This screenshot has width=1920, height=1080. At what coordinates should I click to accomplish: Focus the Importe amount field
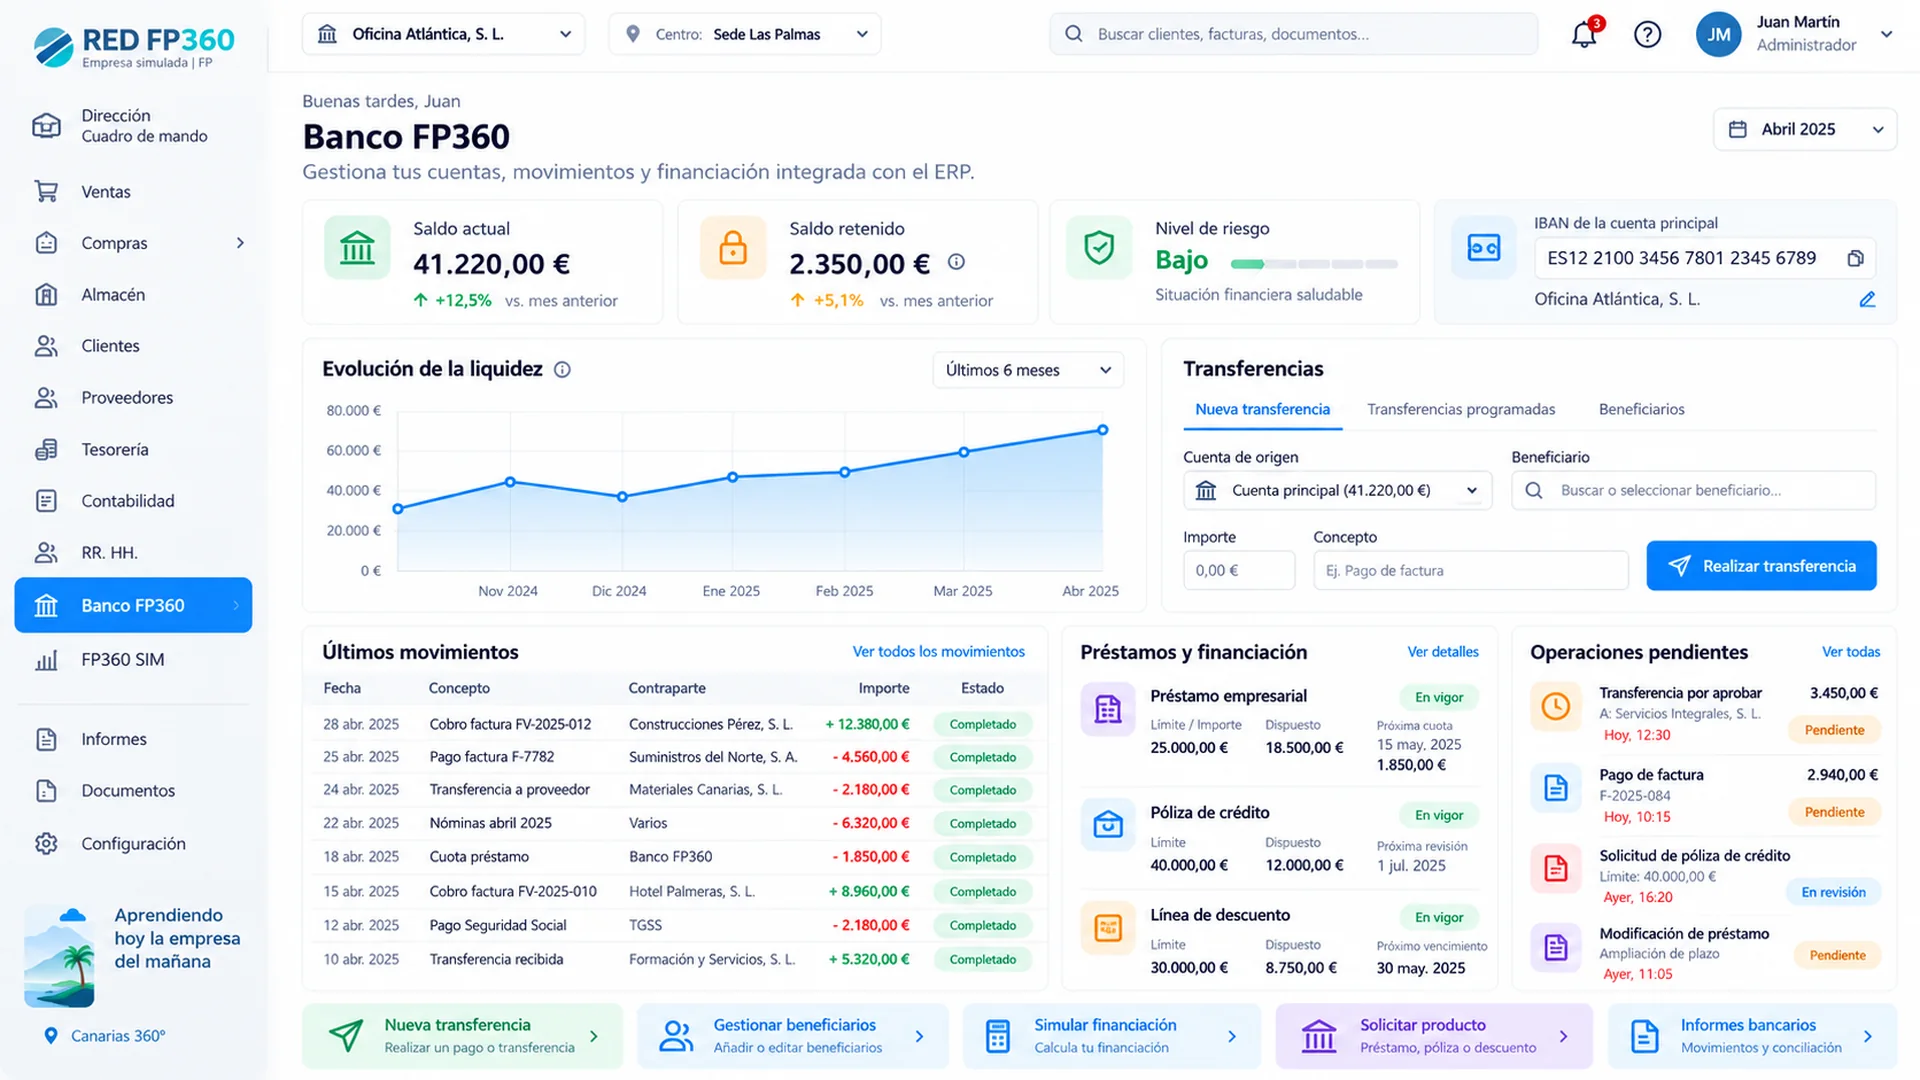pyautogui.click(x=1239, y=570)
